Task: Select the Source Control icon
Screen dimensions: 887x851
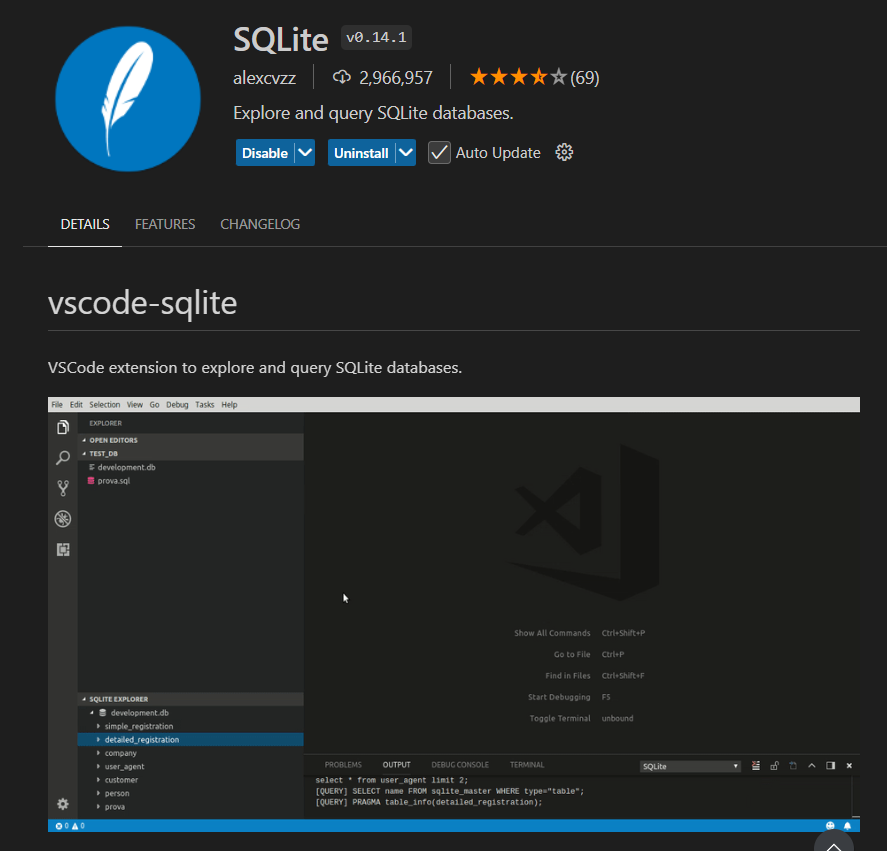Action: pyautogui.click(x=62, y=488)
